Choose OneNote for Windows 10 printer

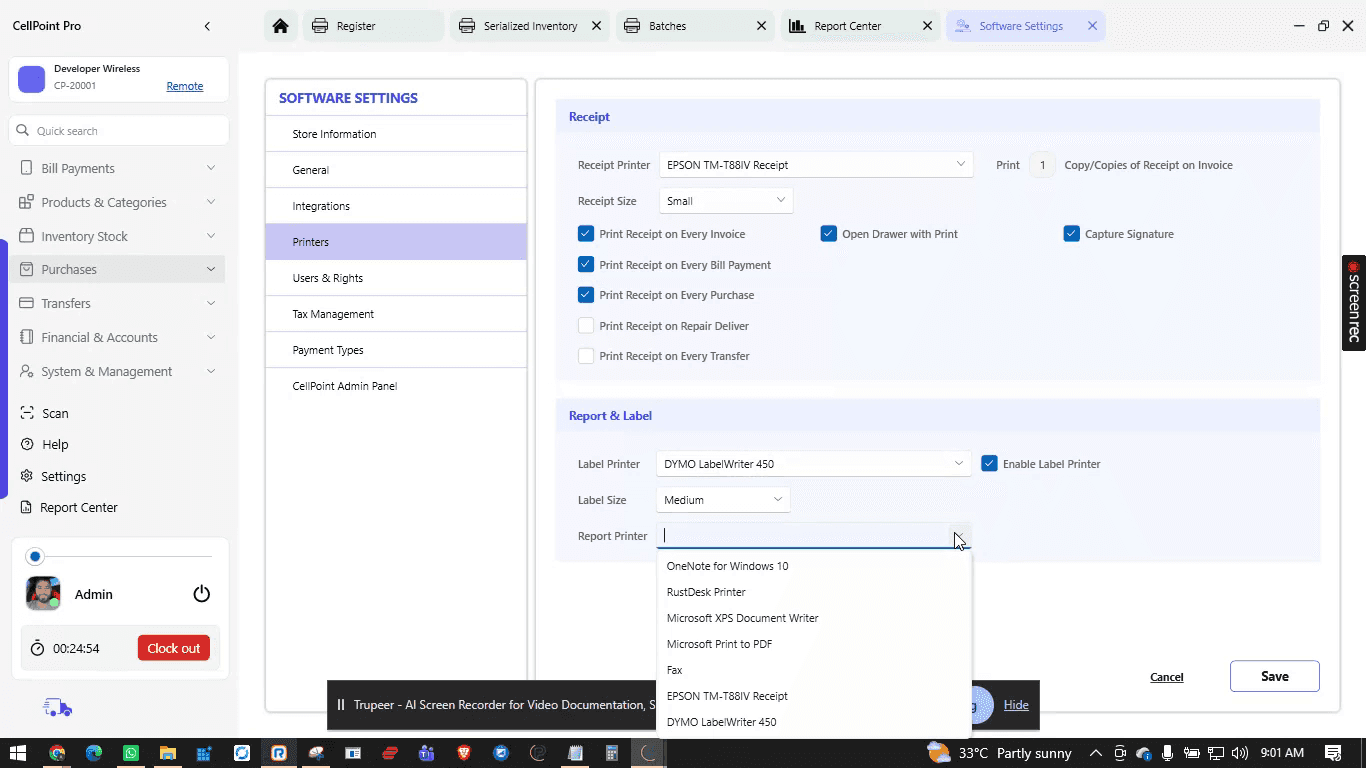tap(813, 566)
